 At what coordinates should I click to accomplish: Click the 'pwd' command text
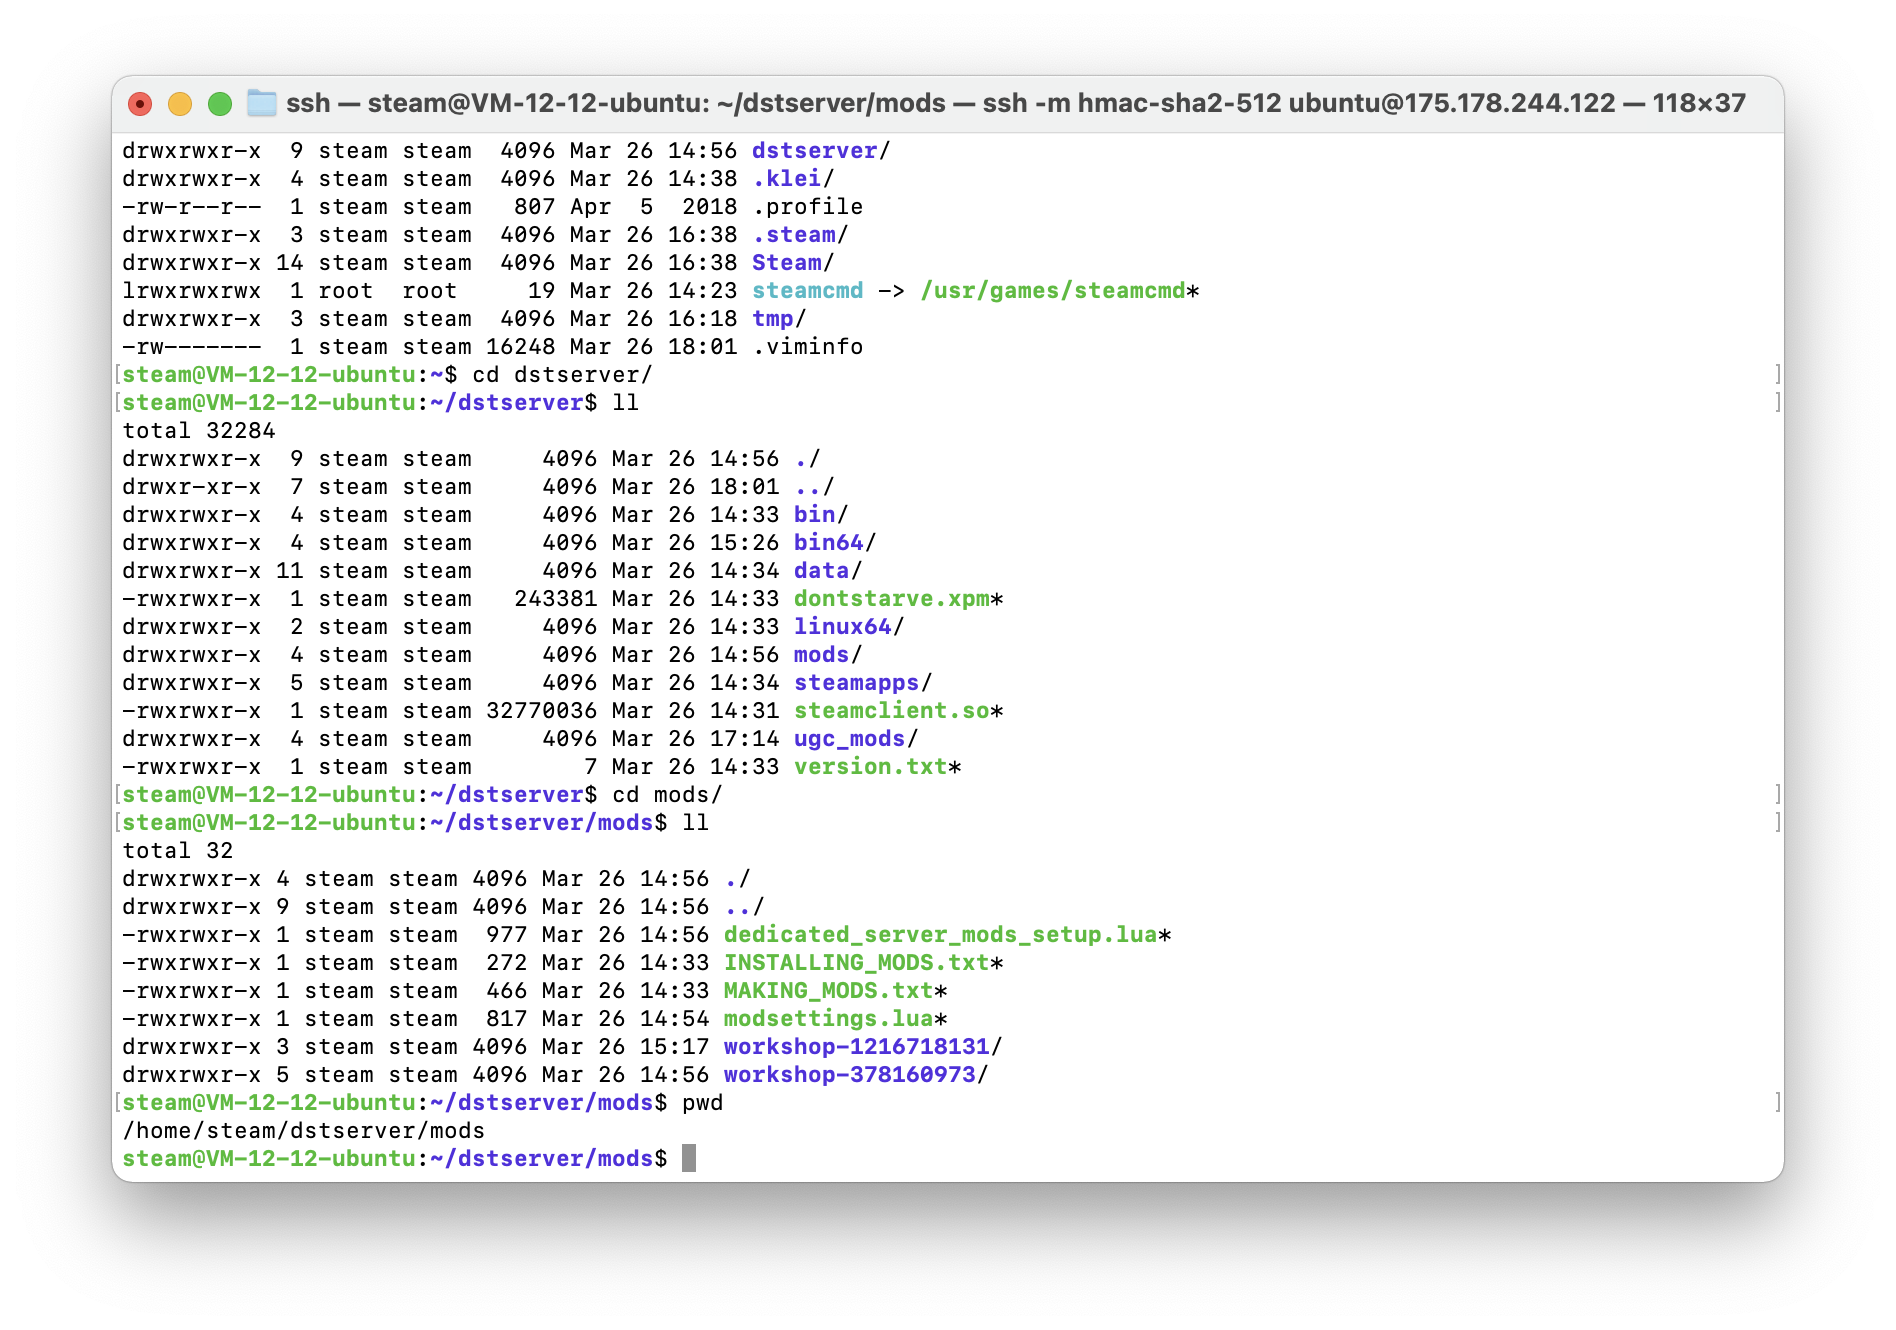(702, 1103)
